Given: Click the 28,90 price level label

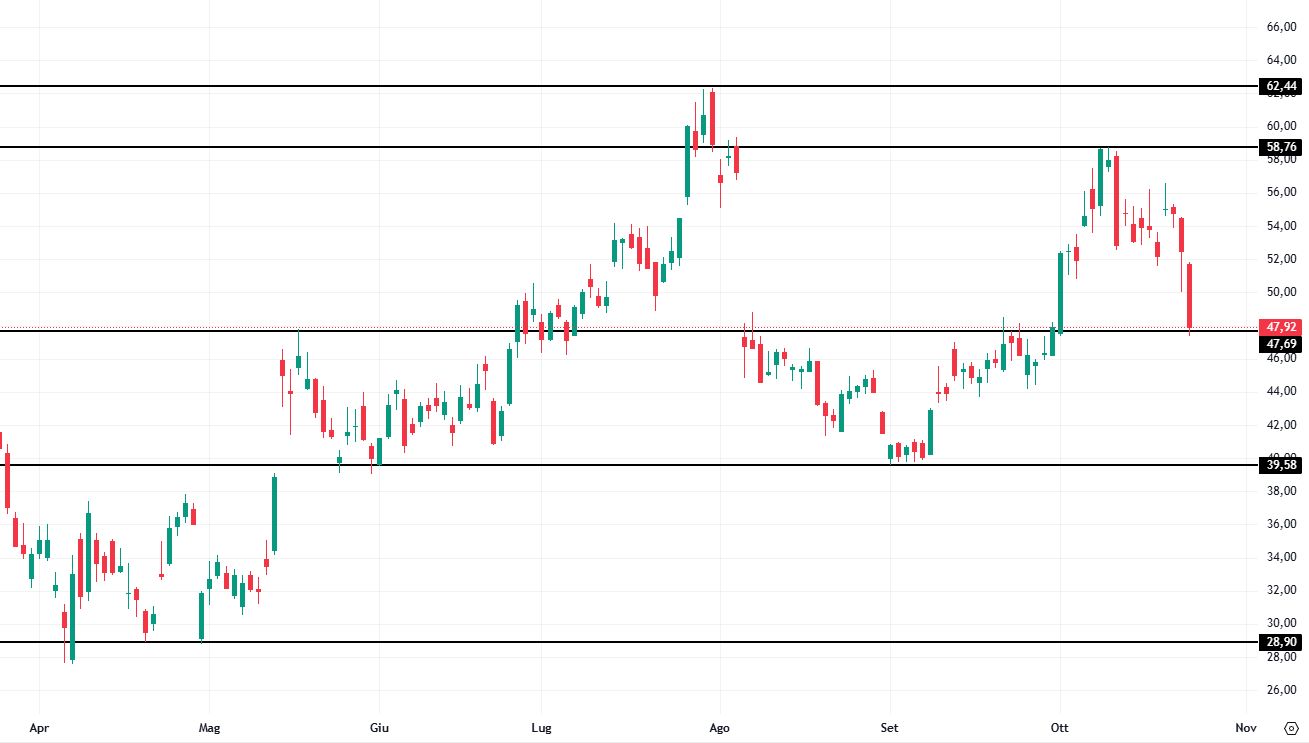Looking at the screenshot, I should click(1282, 642).
